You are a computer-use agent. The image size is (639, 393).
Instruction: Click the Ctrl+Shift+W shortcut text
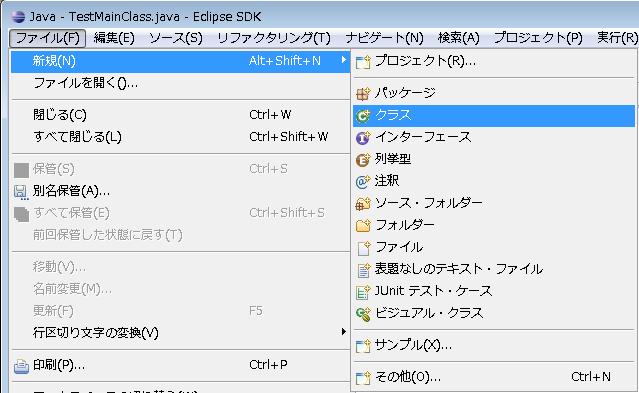[x=289, y=137]
